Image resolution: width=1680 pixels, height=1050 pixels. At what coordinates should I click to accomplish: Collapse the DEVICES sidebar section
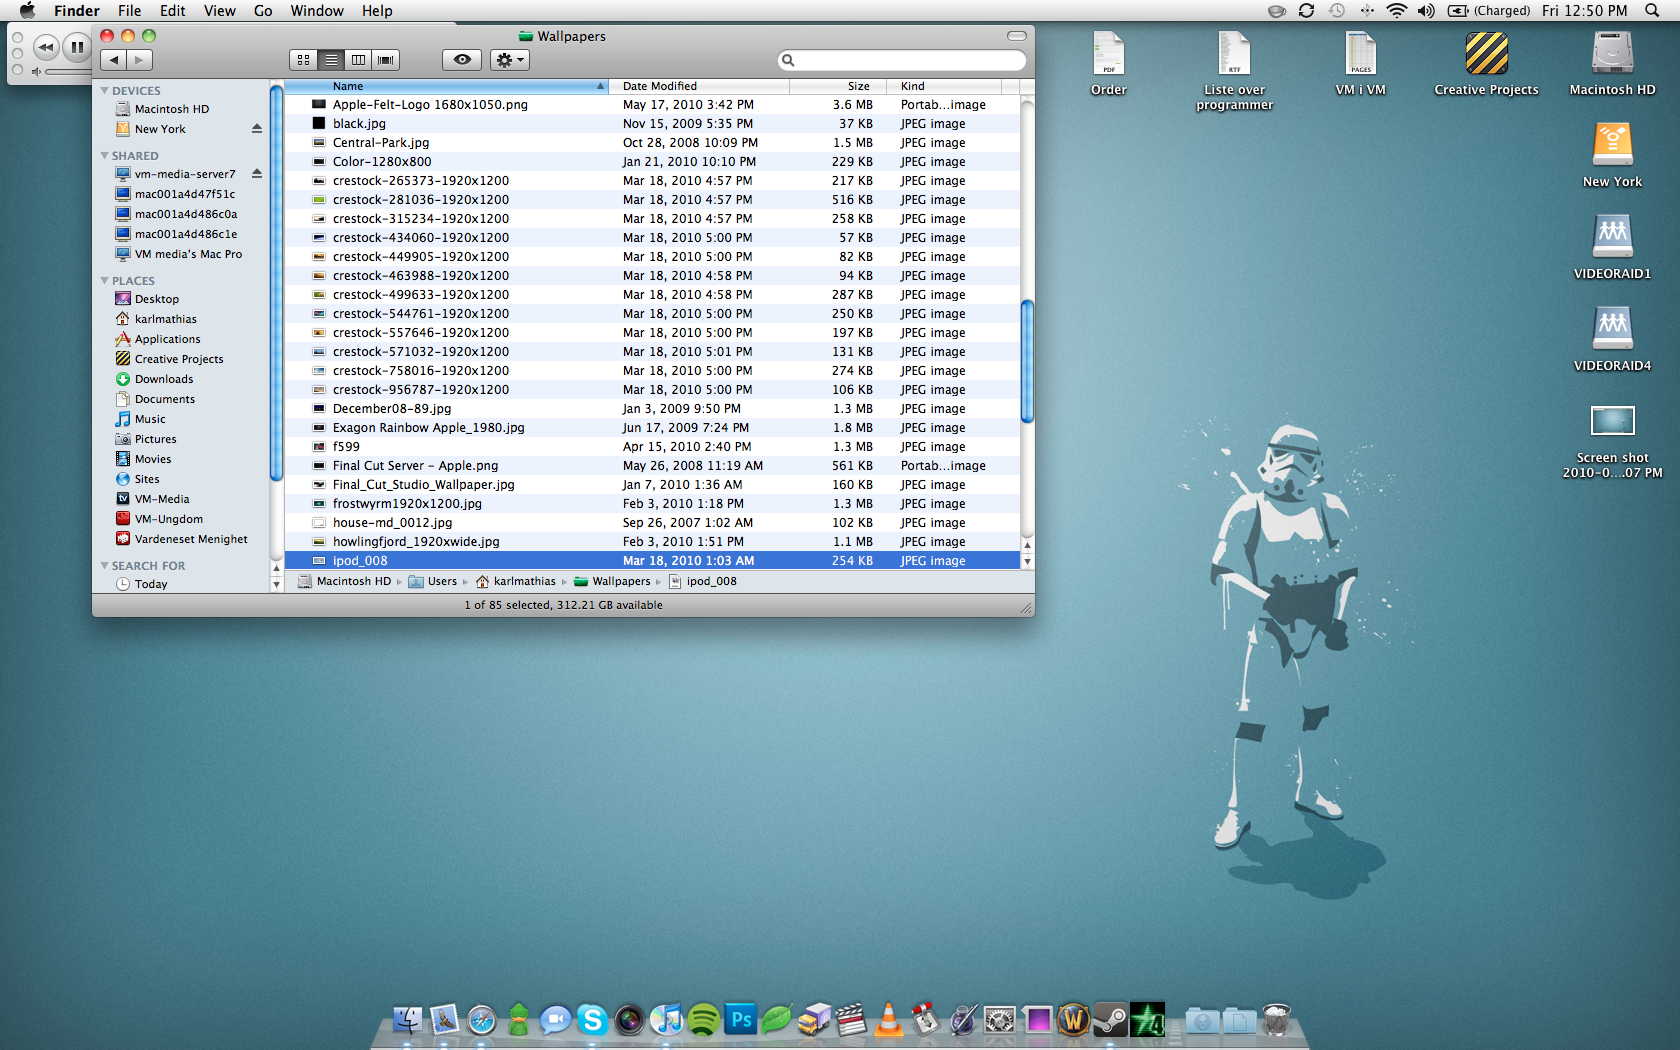pyautogui.click(x=104, y=90)
